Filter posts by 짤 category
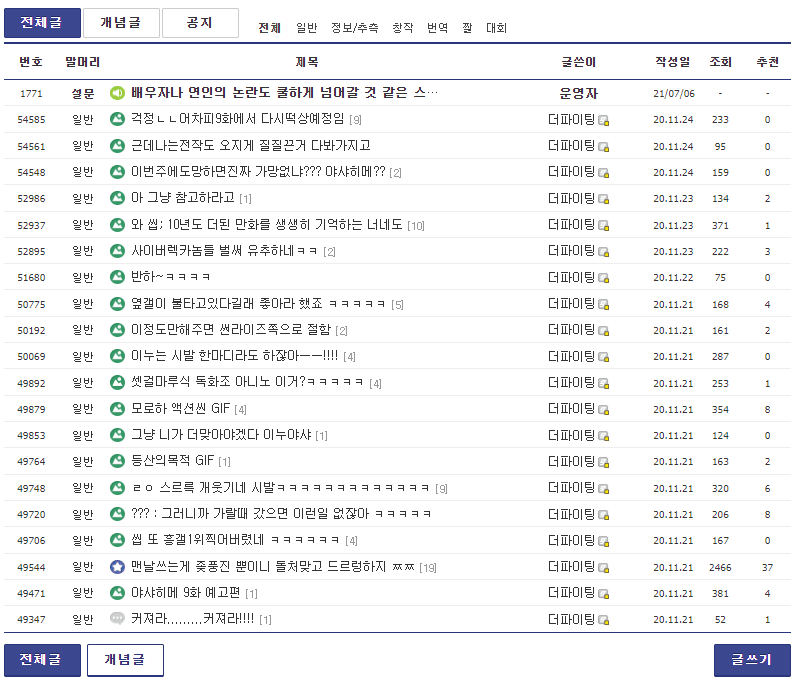The image size is (798, 687). (x=467, y=28)
